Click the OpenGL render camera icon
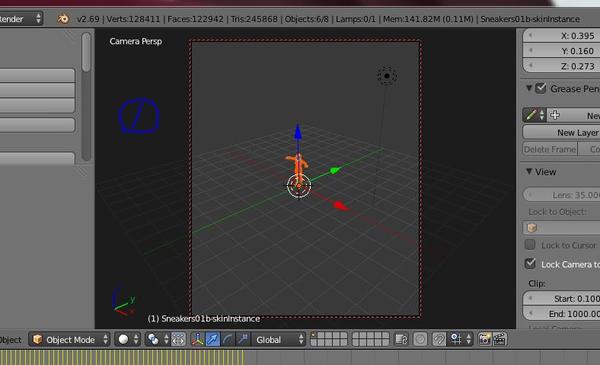 (485, 339)
